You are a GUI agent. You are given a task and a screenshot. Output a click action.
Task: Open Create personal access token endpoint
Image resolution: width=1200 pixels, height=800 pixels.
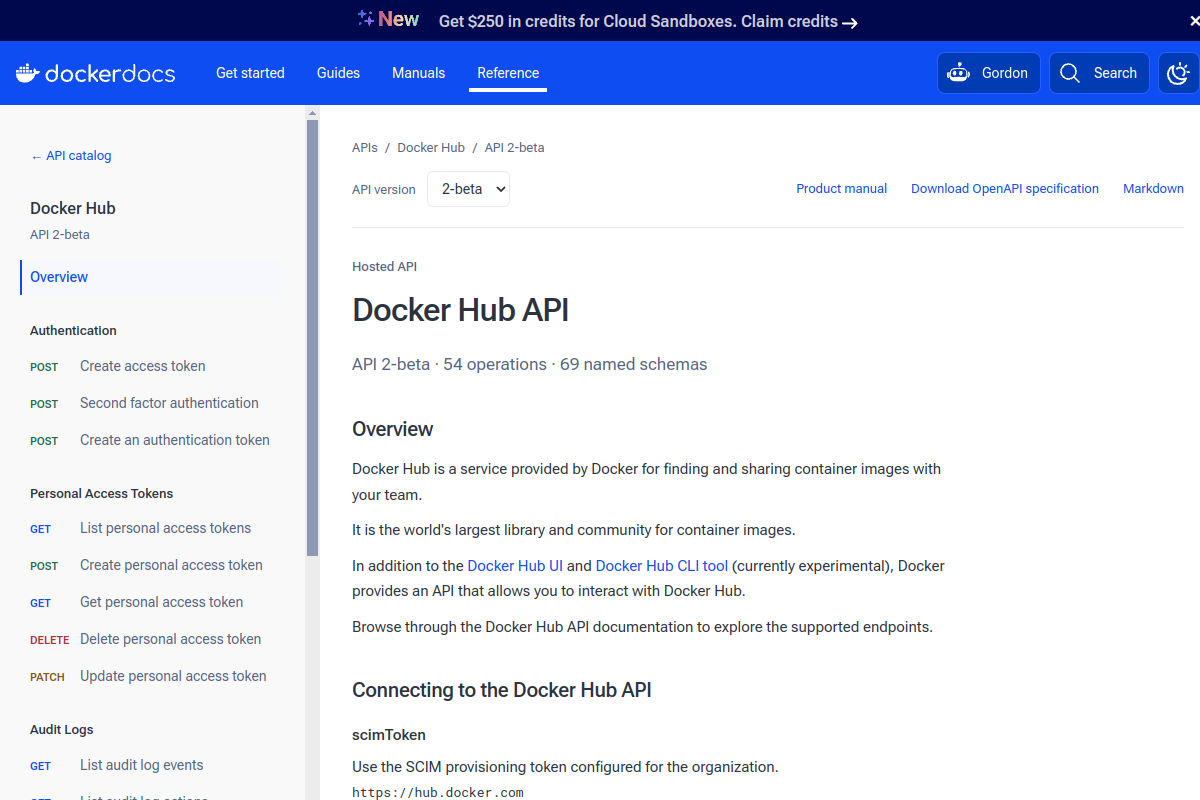[x=171, y=565]
